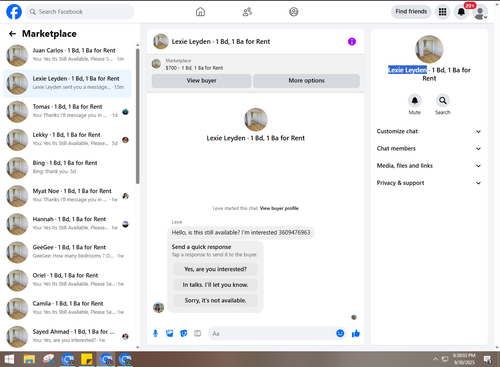This screenshot has height=367, width=500.
Task: Click the Aa message input field
Action: click(271, 333)
